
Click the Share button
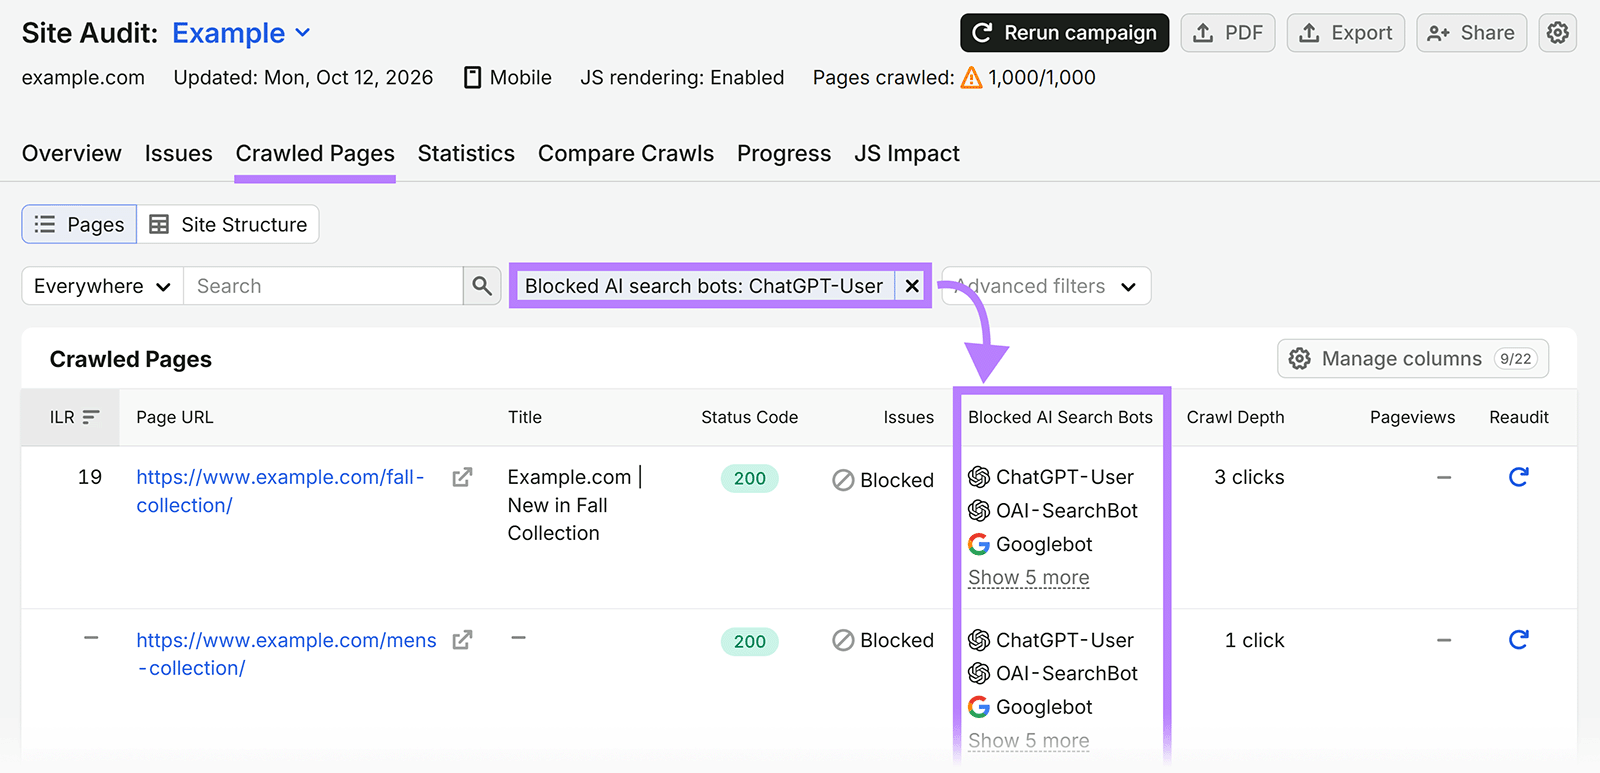coord(1472,33)
